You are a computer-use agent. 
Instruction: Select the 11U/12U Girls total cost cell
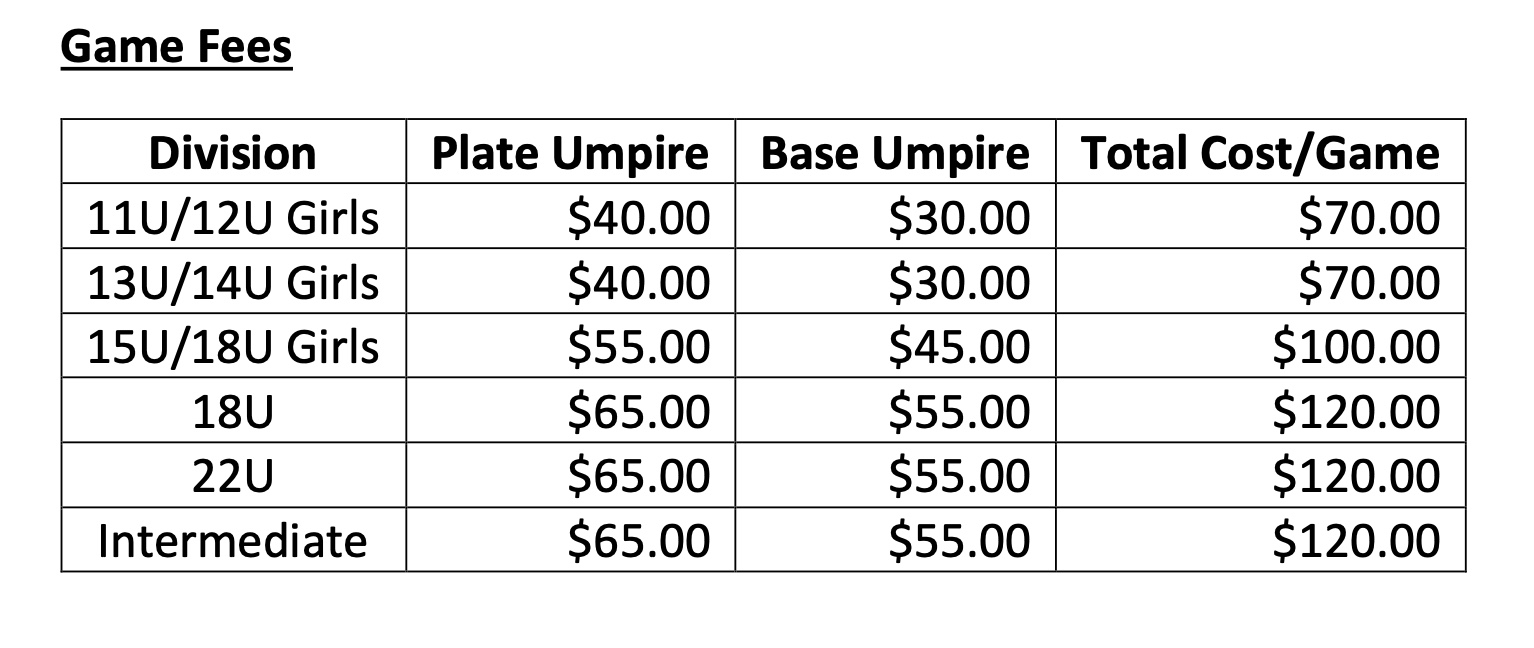(x=1368, y=218)
